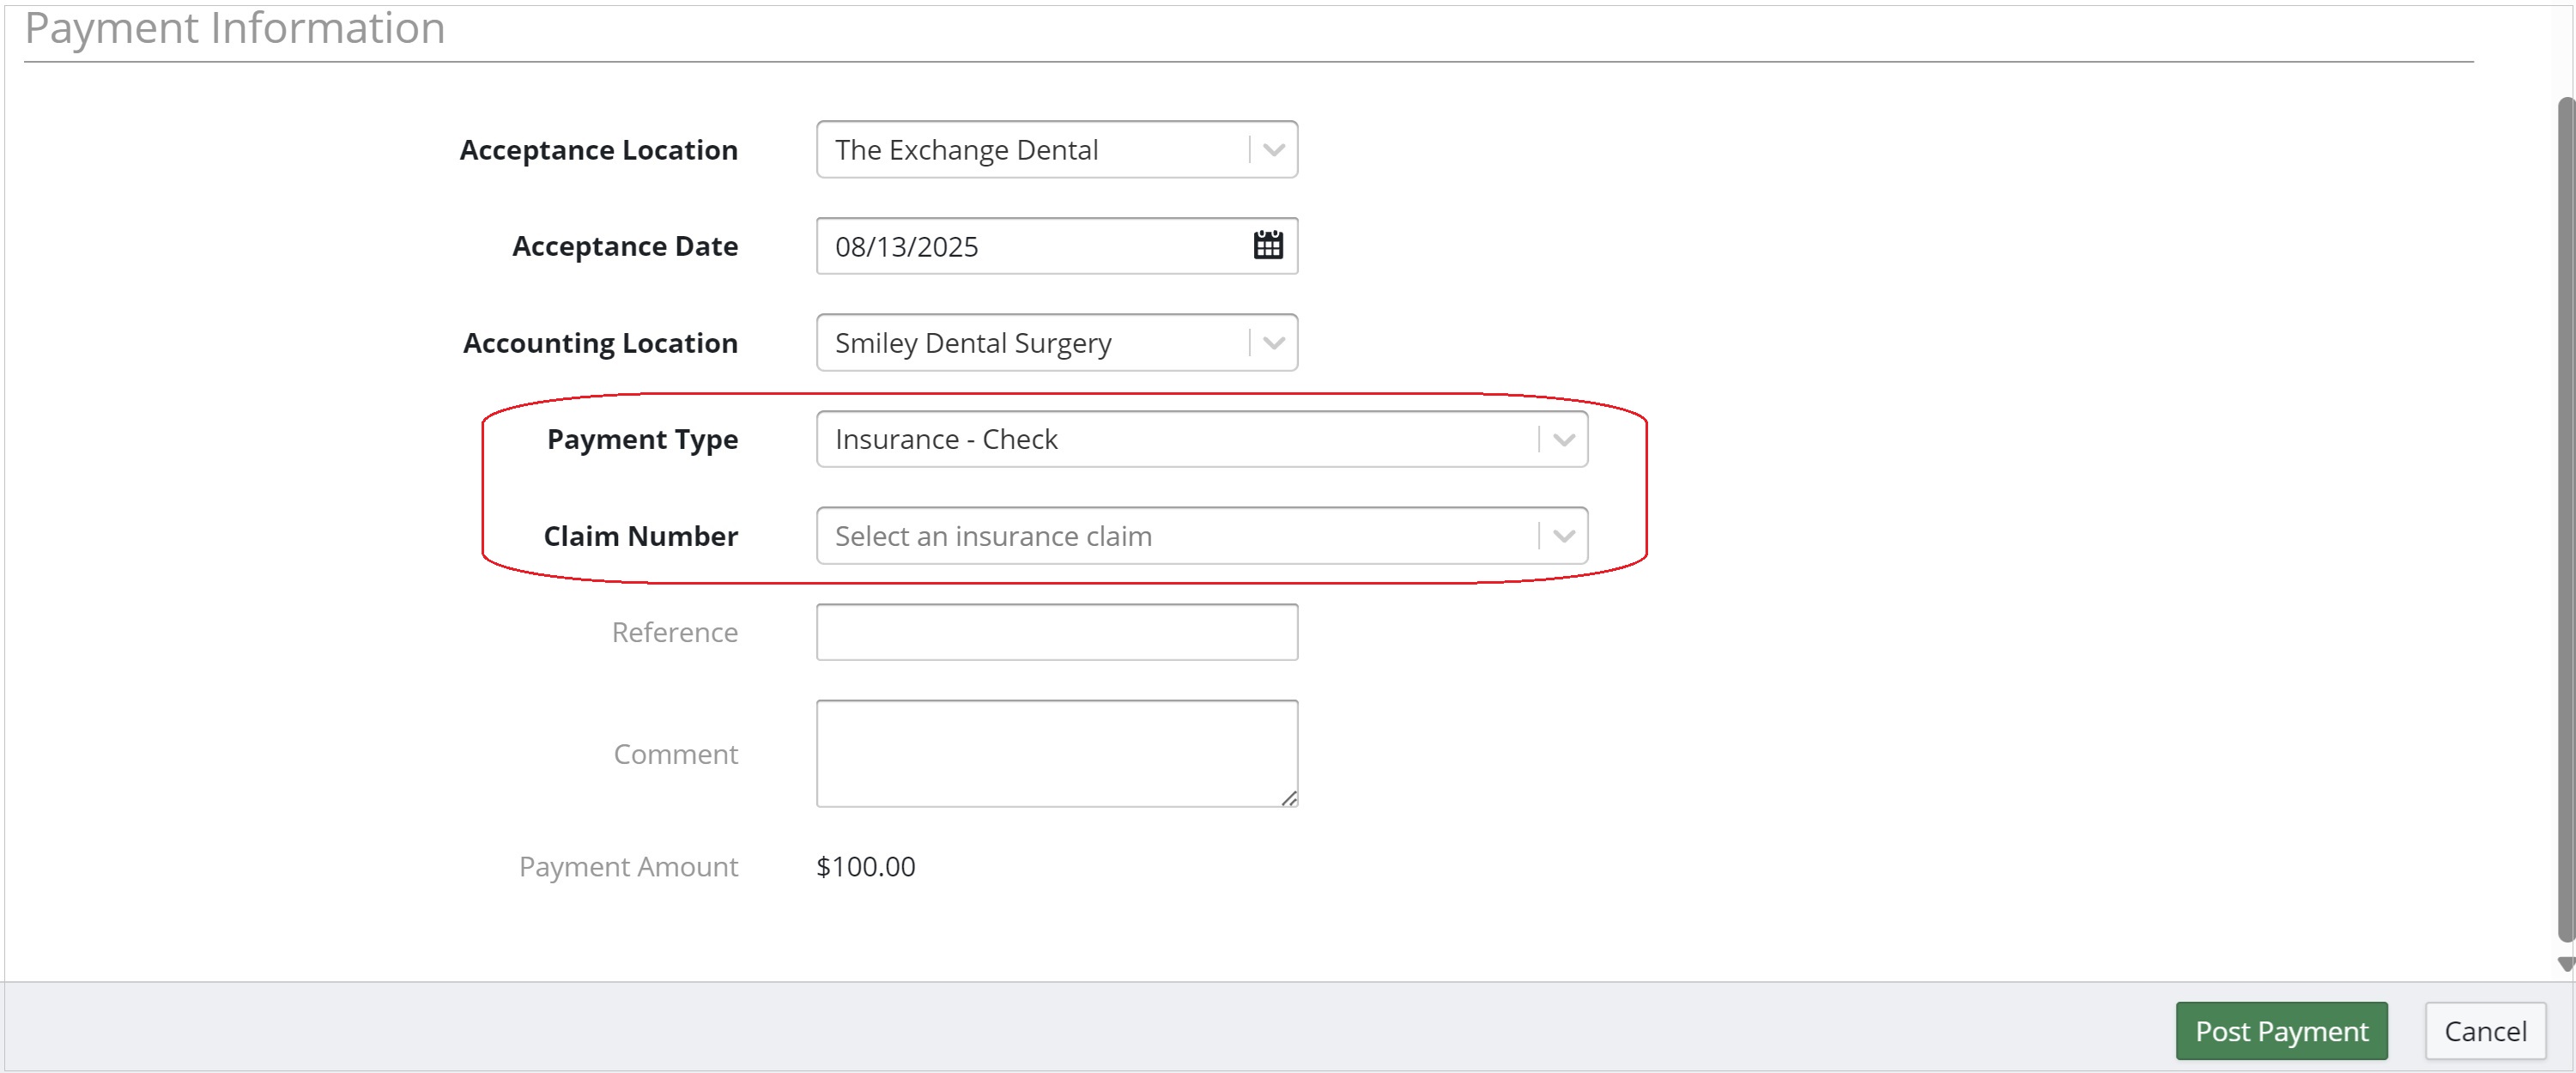
Task: Click the Payment Type label
Action: coord(642,439)
